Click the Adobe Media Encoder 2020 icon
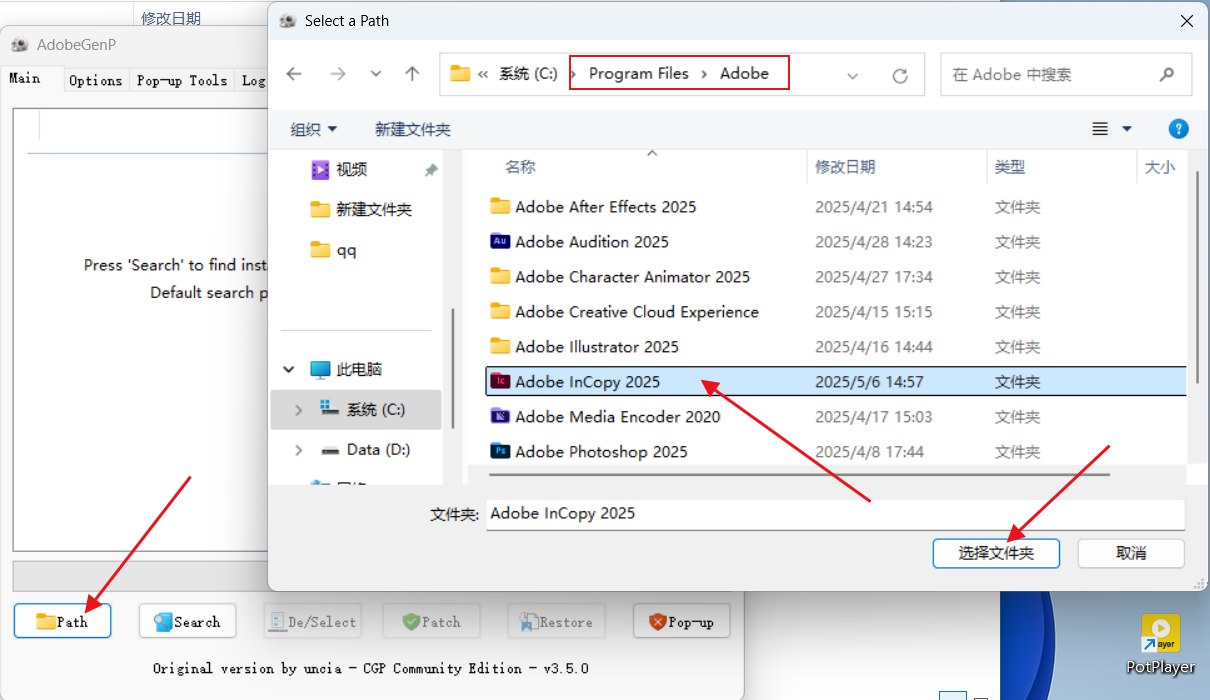 tap(500, 416)
